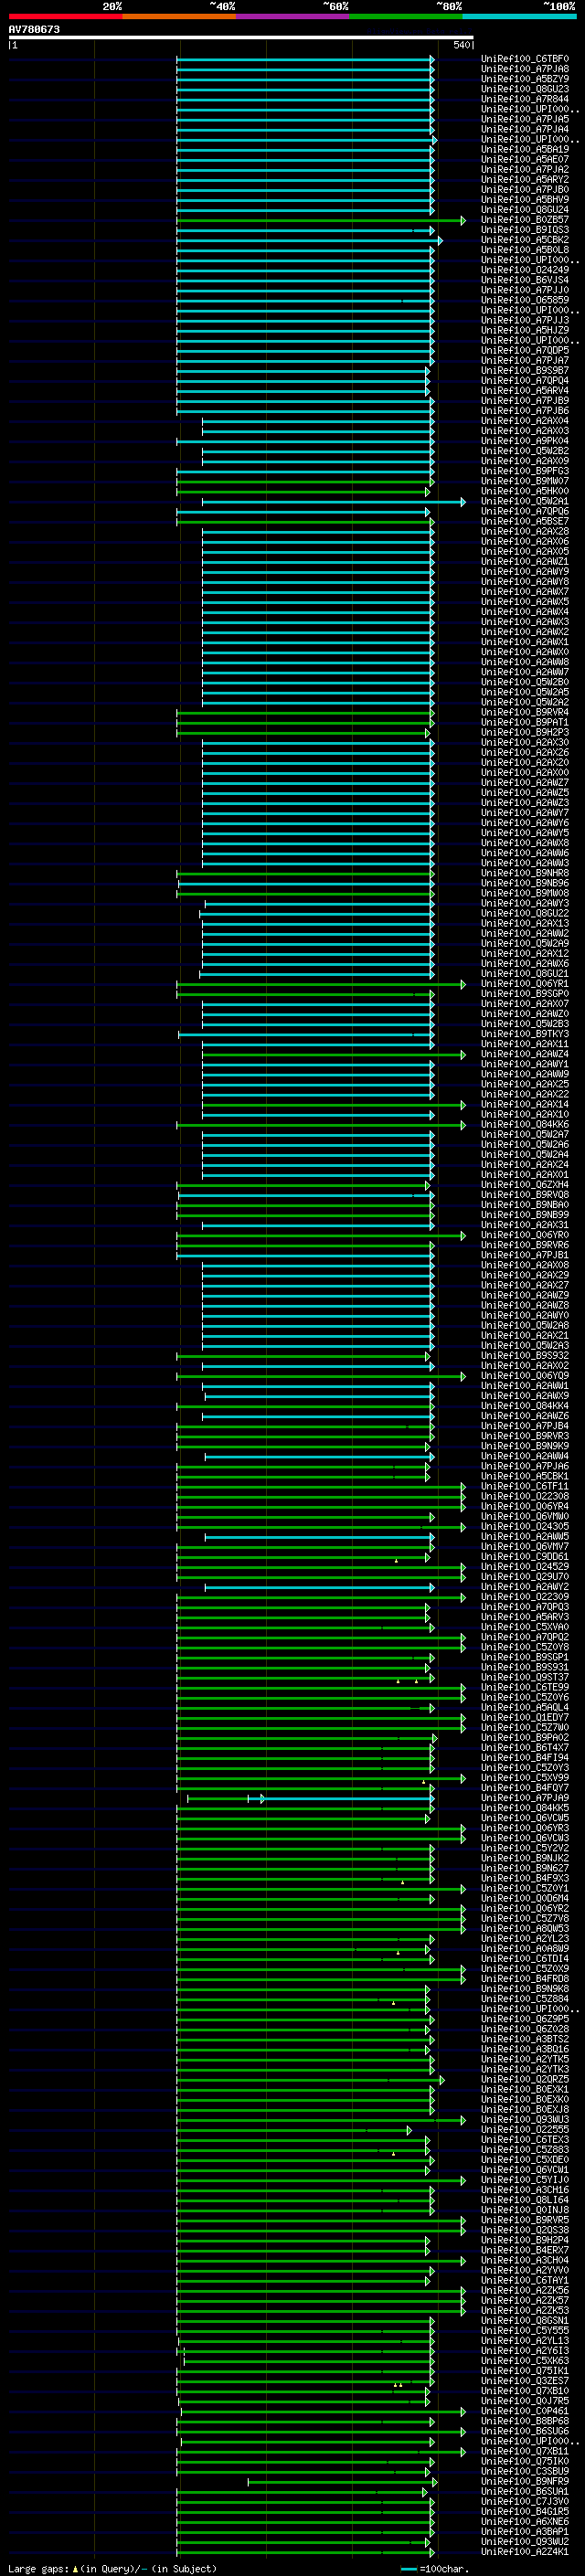Click the UniRef100_B9NFR9 label
The image size is (585, 2576).
[525, 2481]
